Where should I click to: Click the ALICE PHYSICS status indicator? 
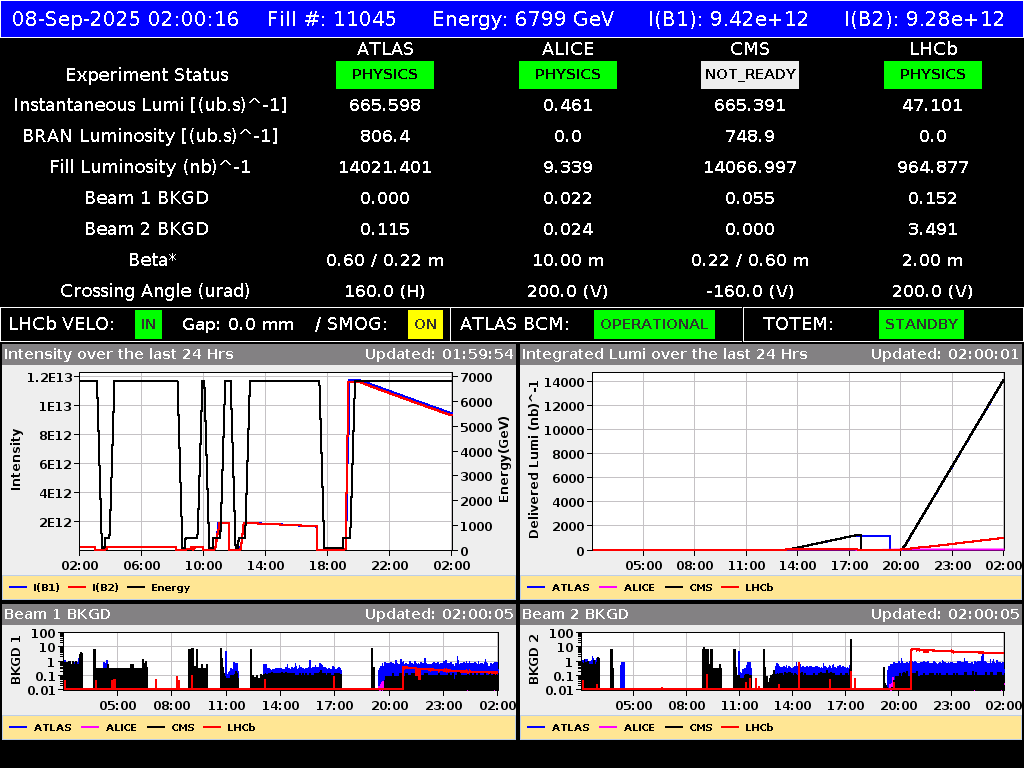click(567, 74)
